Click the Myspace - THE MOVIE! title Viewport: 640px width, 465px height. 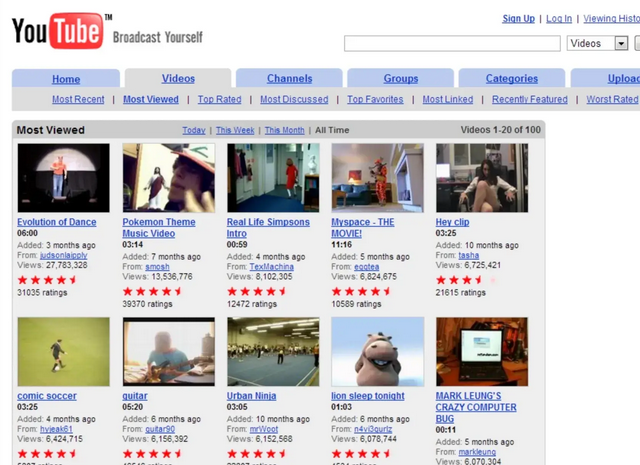(362, 228)
